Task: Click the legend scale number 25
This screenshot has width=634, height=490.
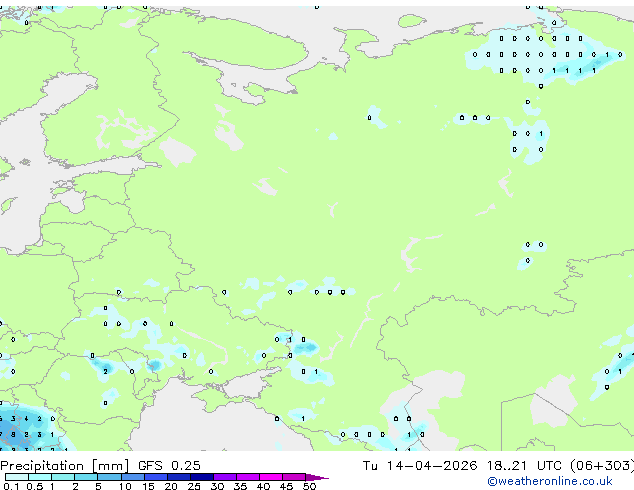Action: pos(194,486)
